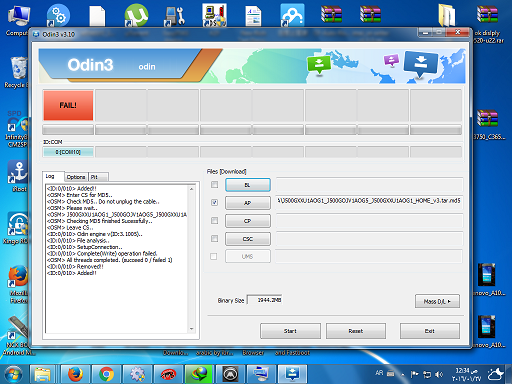
Task: Click the taskbar clock showing 12:34
Action: tap(467, 375)
